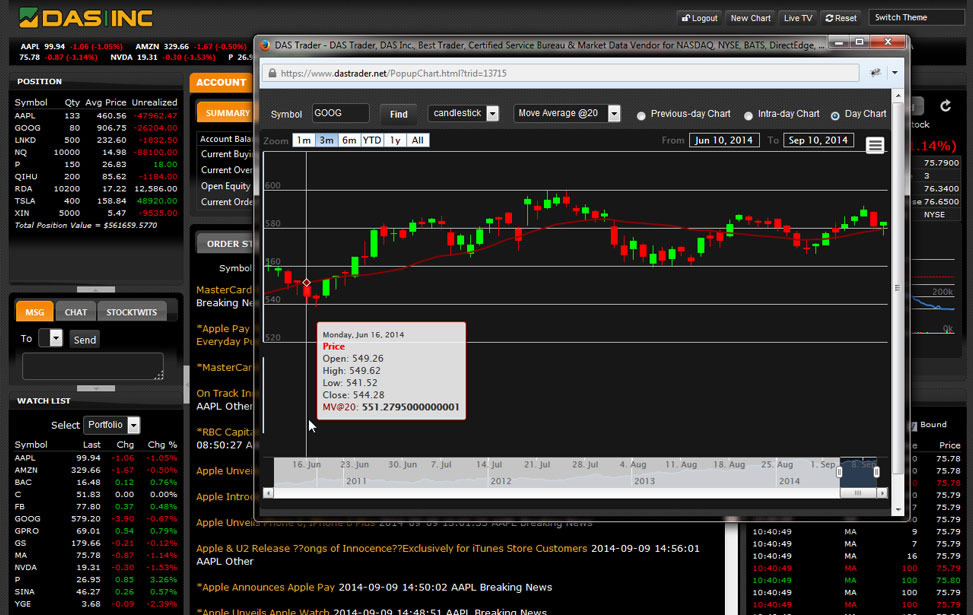
Task: Open the Move Average @20 dropdown
Action: (614, 114)
